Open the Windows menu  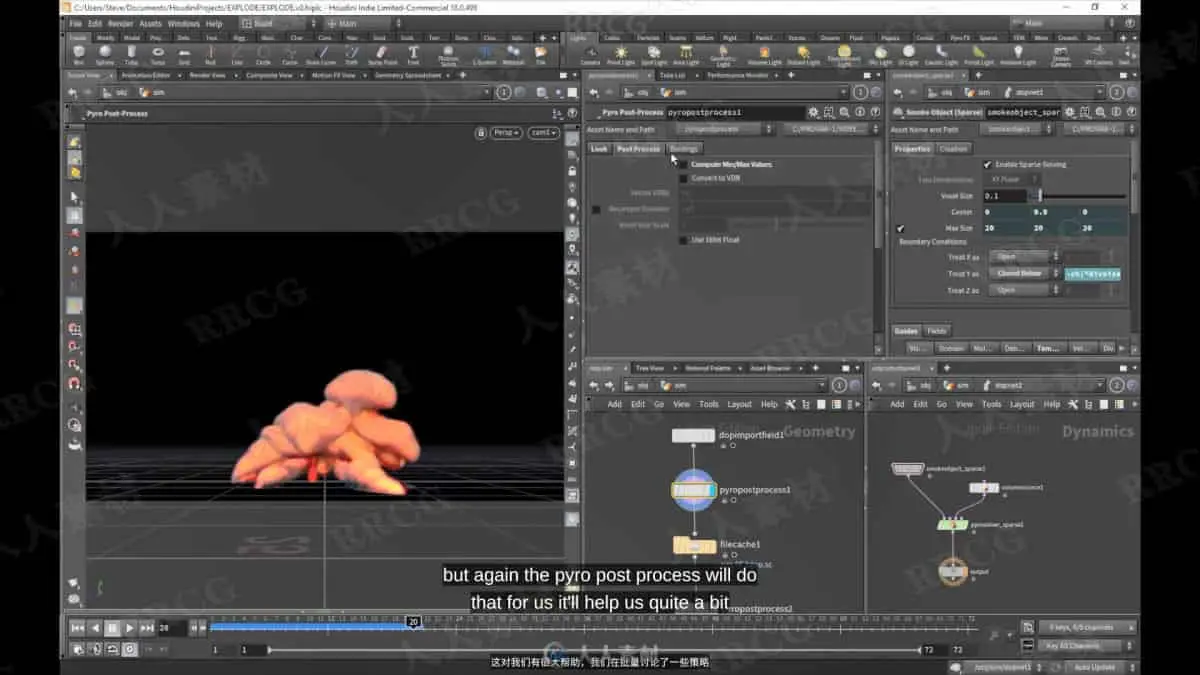click(x=183, y=23)
